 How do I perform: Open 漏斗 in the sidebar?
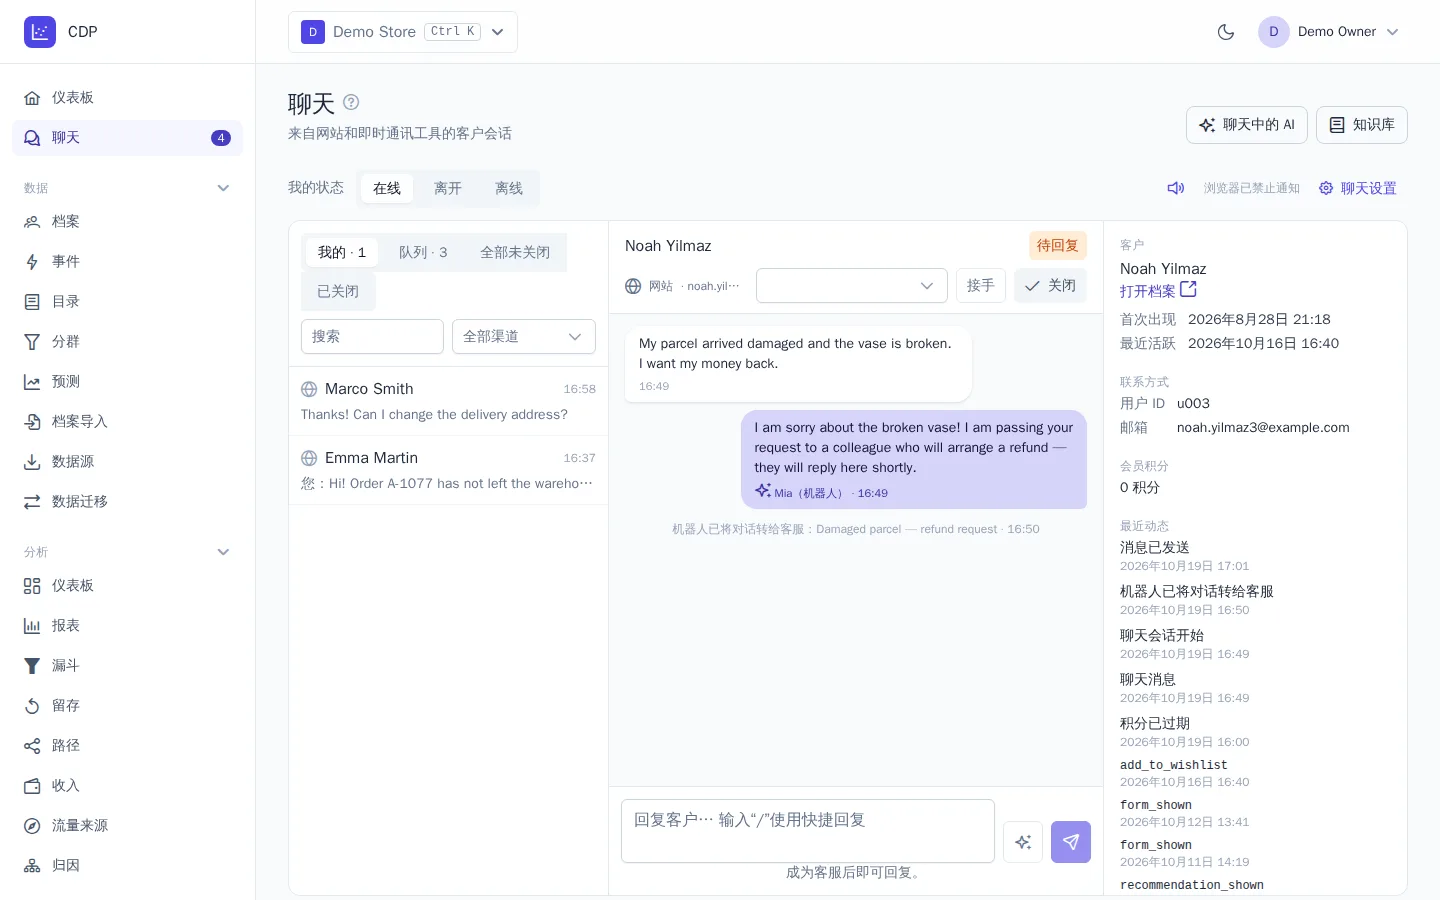coord(127,665)
